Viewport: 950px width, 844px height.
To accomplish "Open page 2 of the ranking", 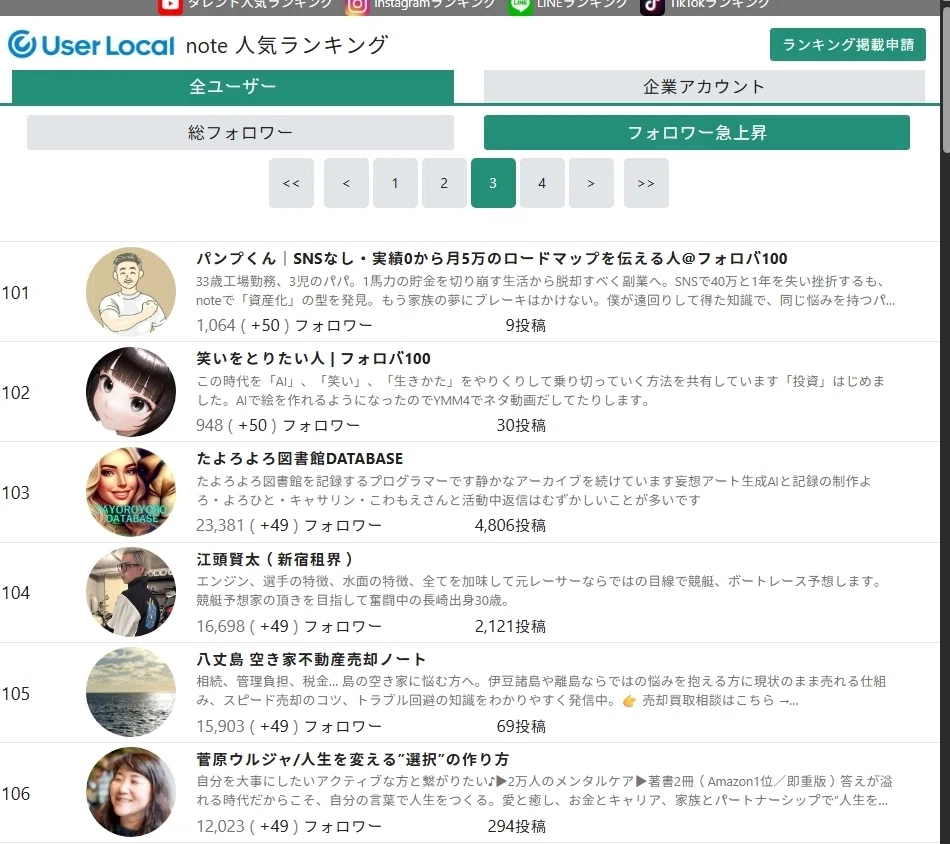I will click(x=444, y=183).
